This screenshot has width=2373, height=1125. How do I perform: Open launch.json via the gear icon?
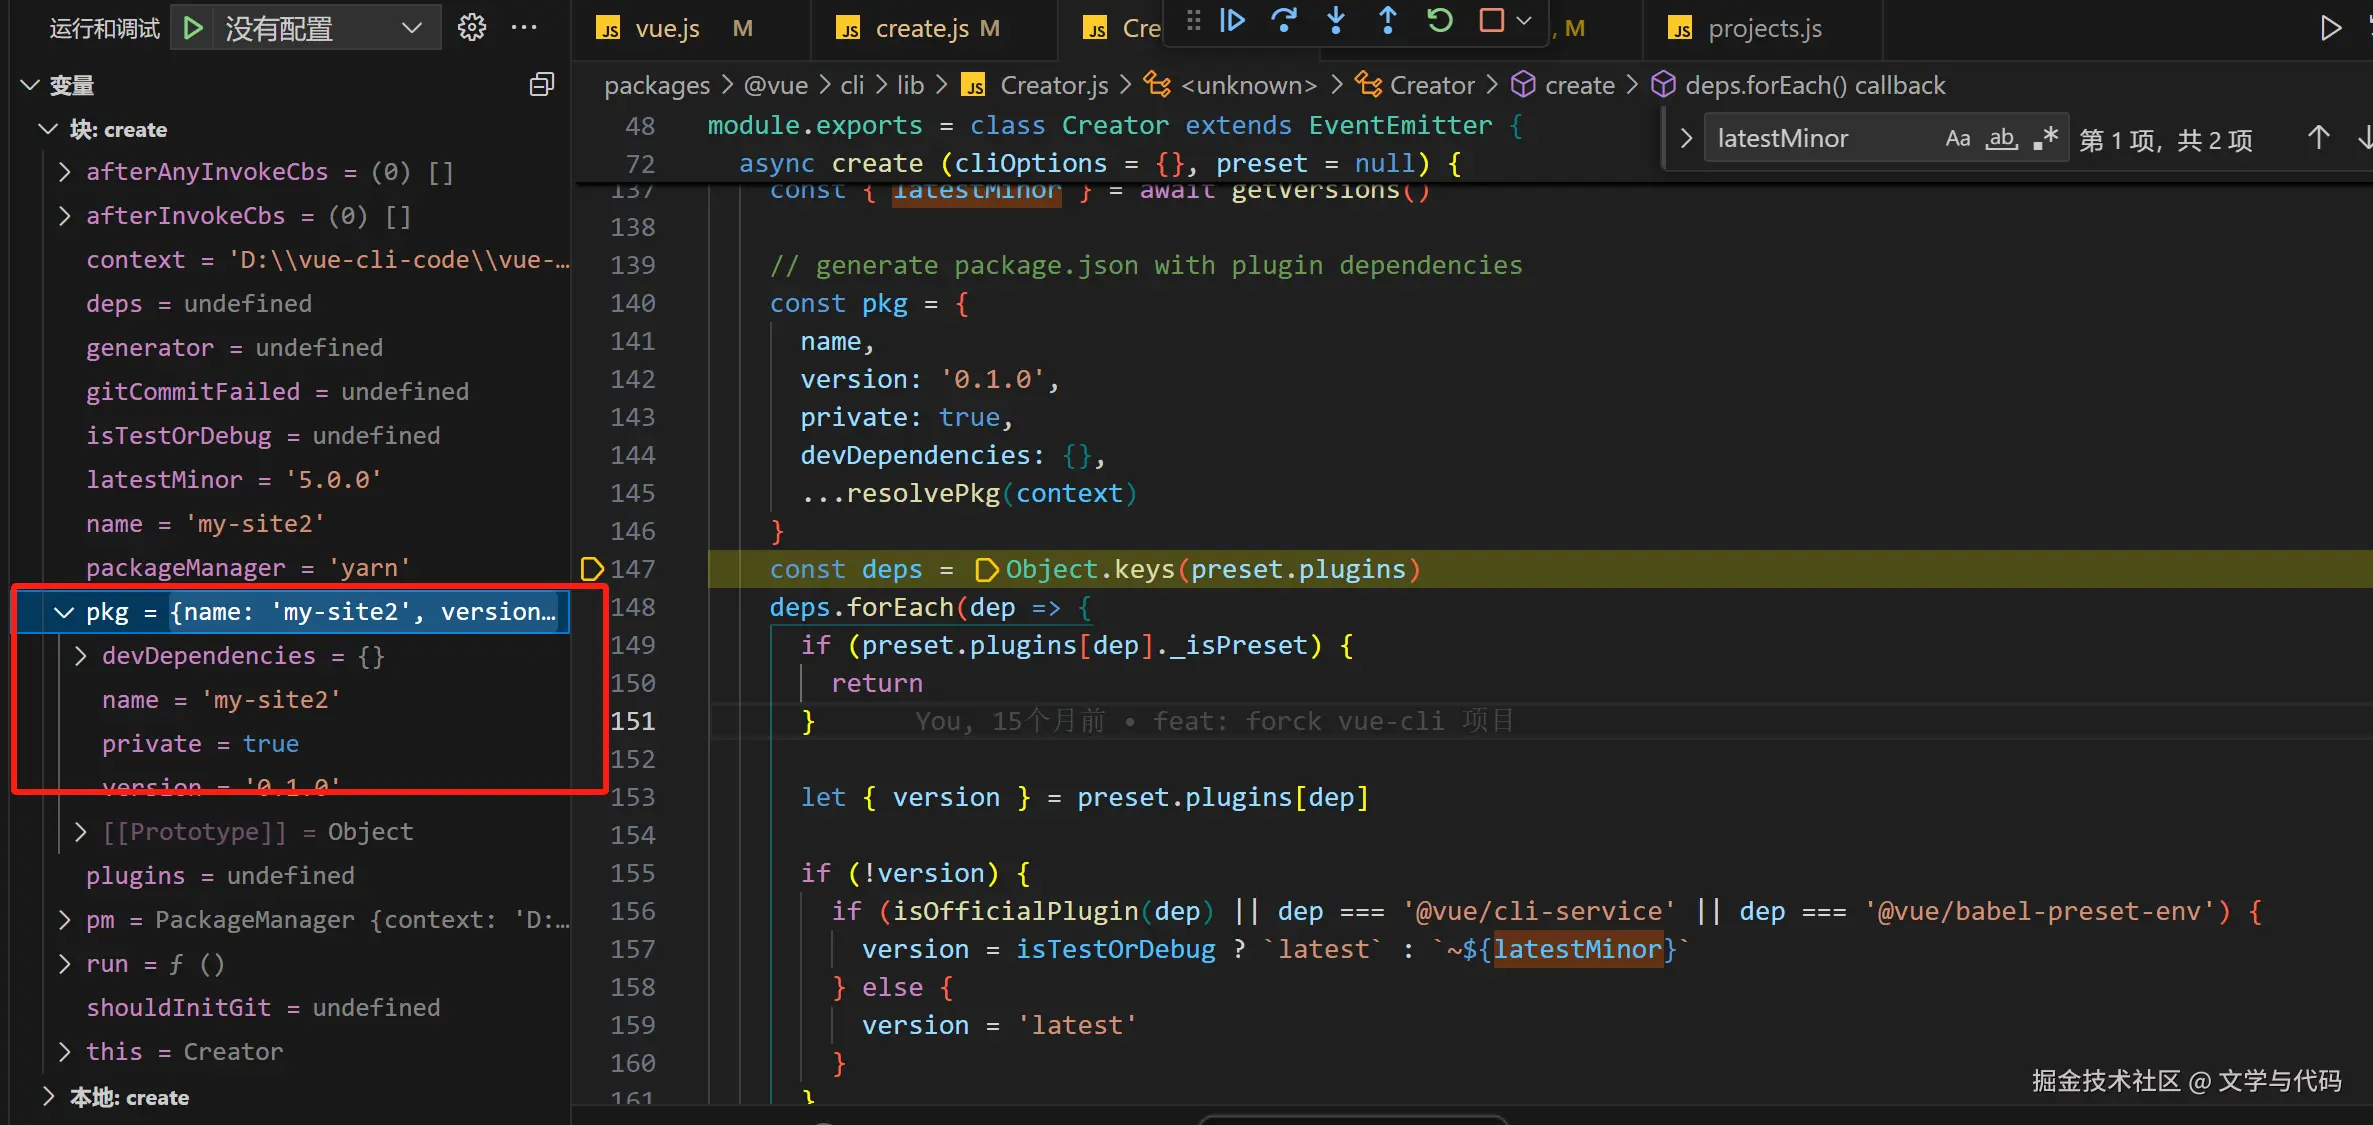471,28
